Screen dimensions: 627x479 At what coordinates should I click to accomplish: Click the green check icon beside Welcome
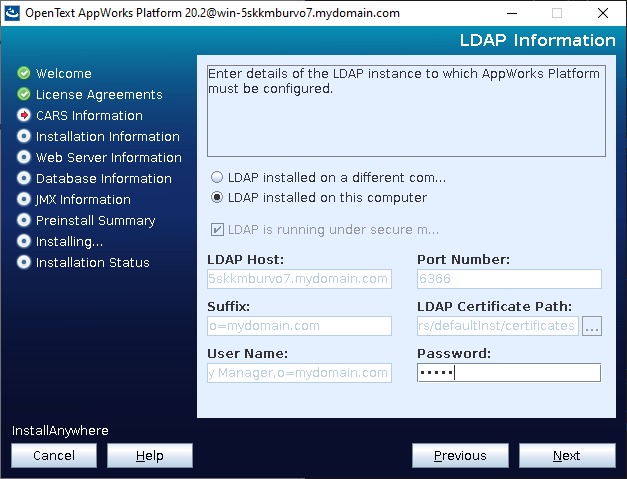(x=24, y=73)
